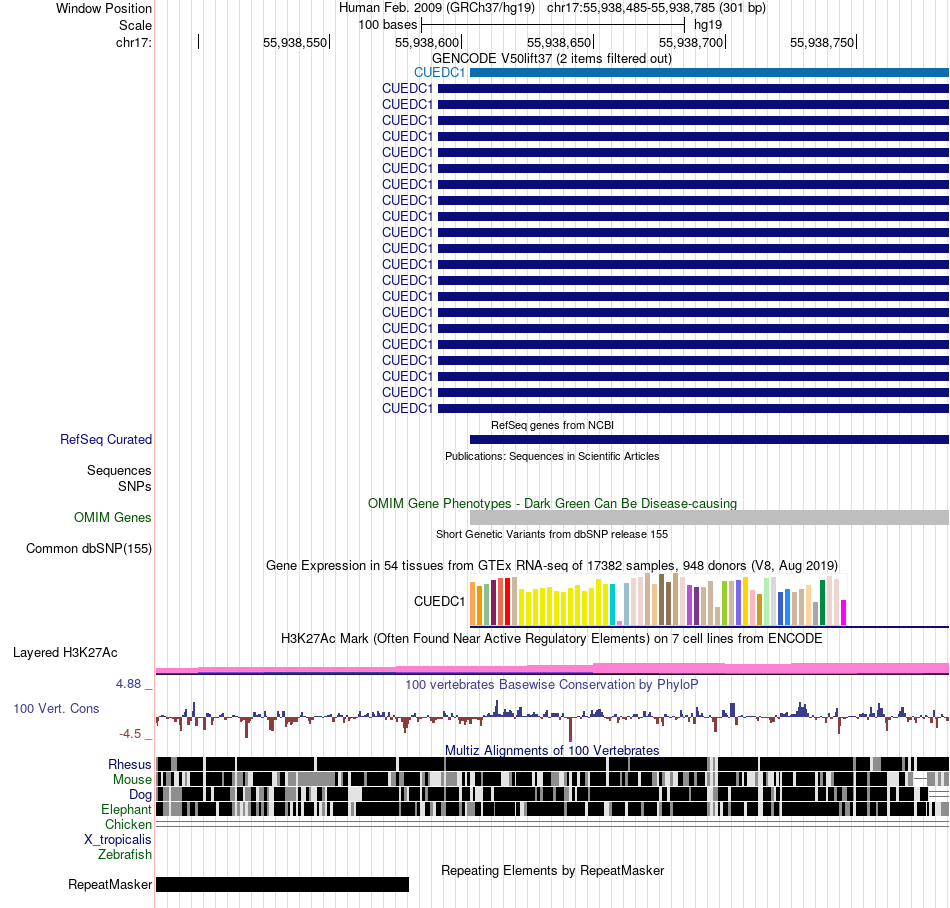Viewport: 950px width, 908px height.
Task: Open the RefSeq genes from NCBI title
Action: pyautogui.click(x=552, y=425)
